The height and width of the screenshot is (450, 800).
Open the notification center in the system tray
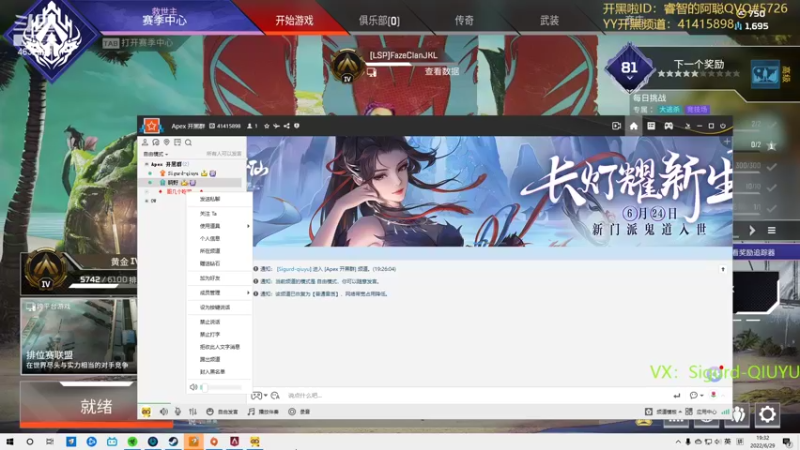pos(787,442)
